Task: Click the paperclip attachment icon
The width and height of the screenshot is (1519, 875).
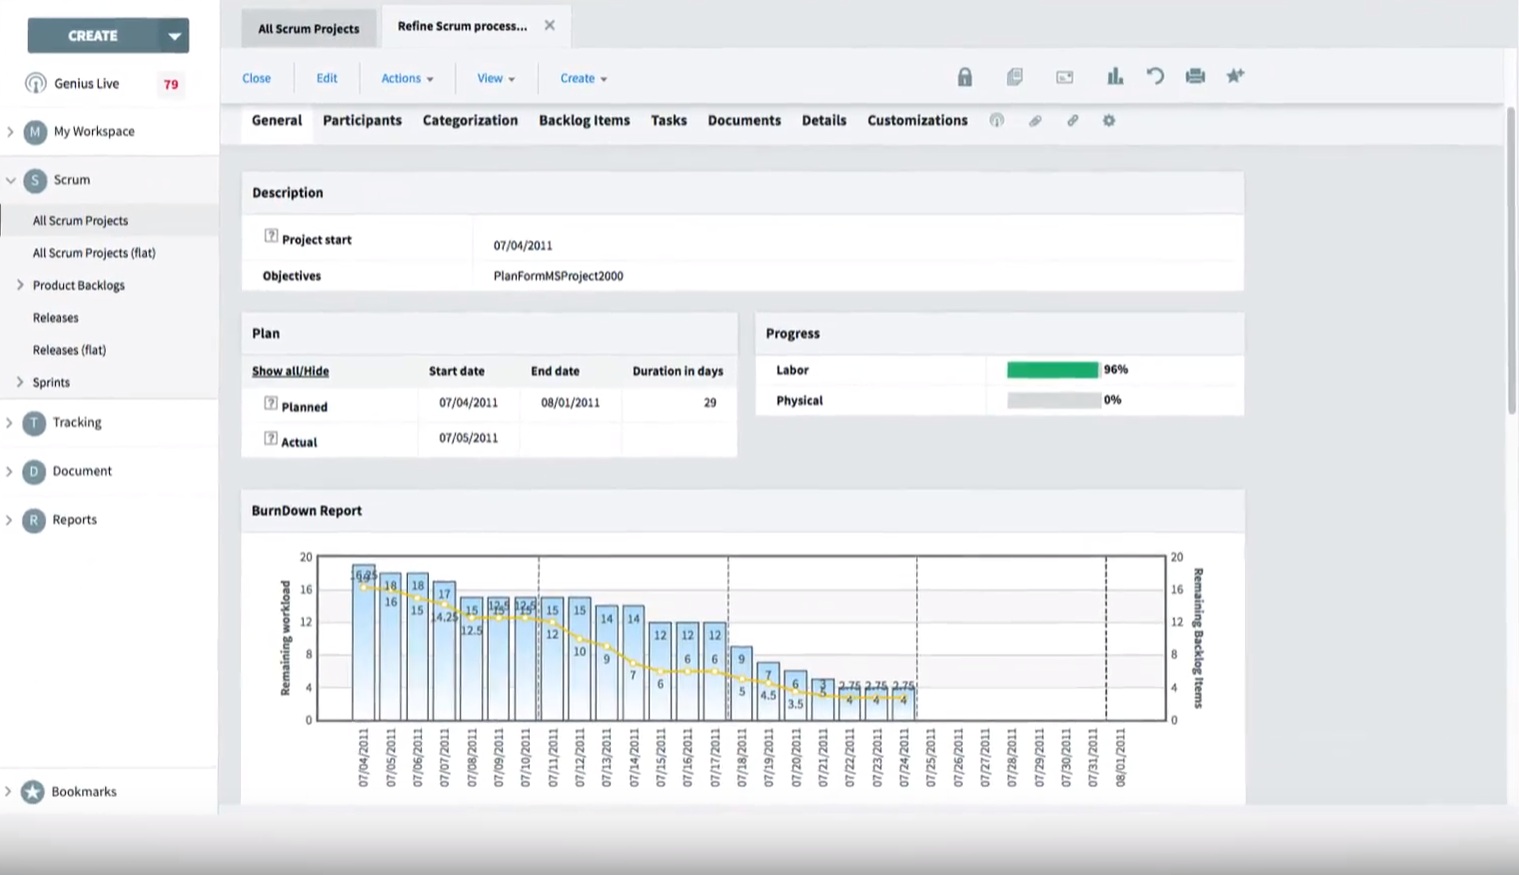Action: [1035, 121]
